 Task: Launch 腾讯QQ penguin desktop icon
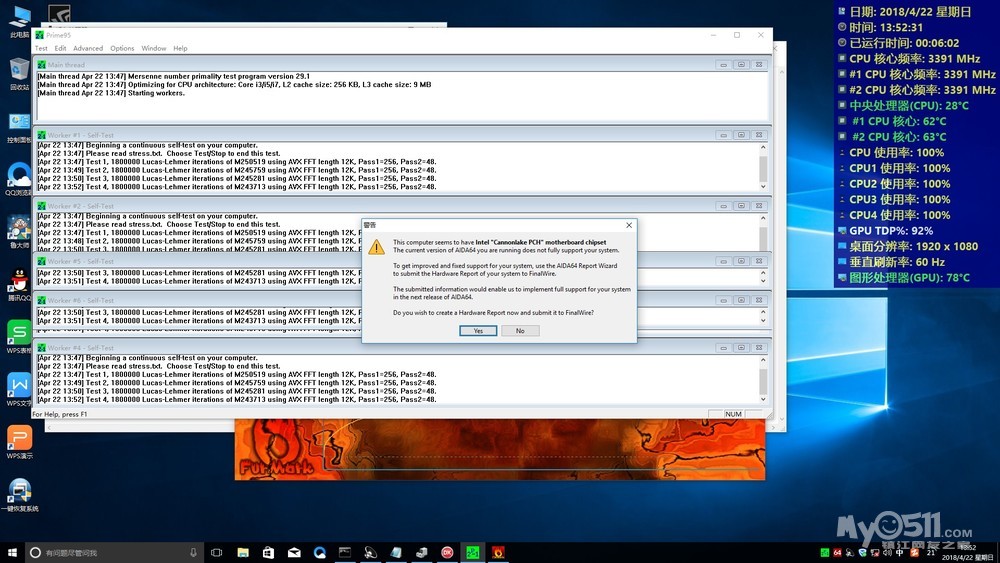tap(19, 284)
